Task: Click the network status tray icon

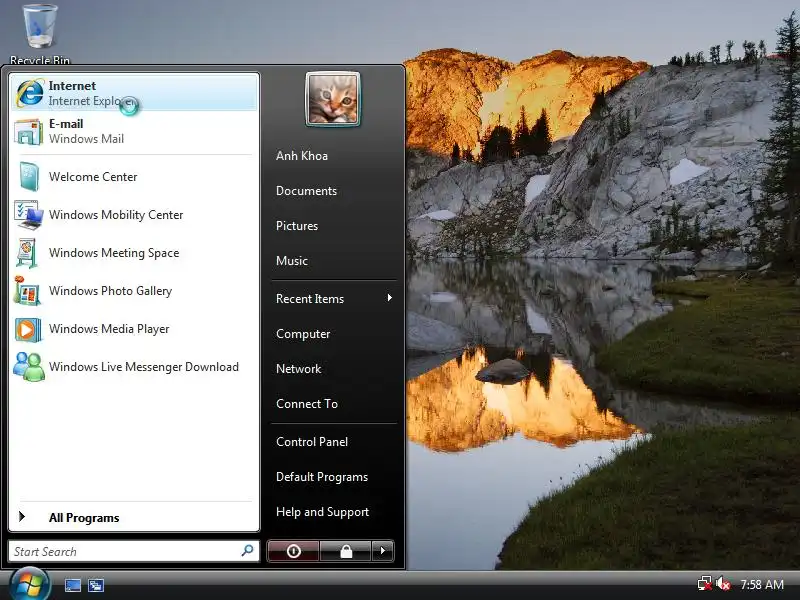Action: (705, 584)
